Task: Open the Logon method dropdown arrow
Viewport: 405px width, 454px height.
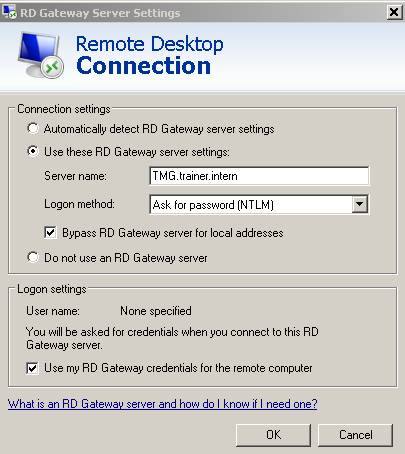Action: 360,204
